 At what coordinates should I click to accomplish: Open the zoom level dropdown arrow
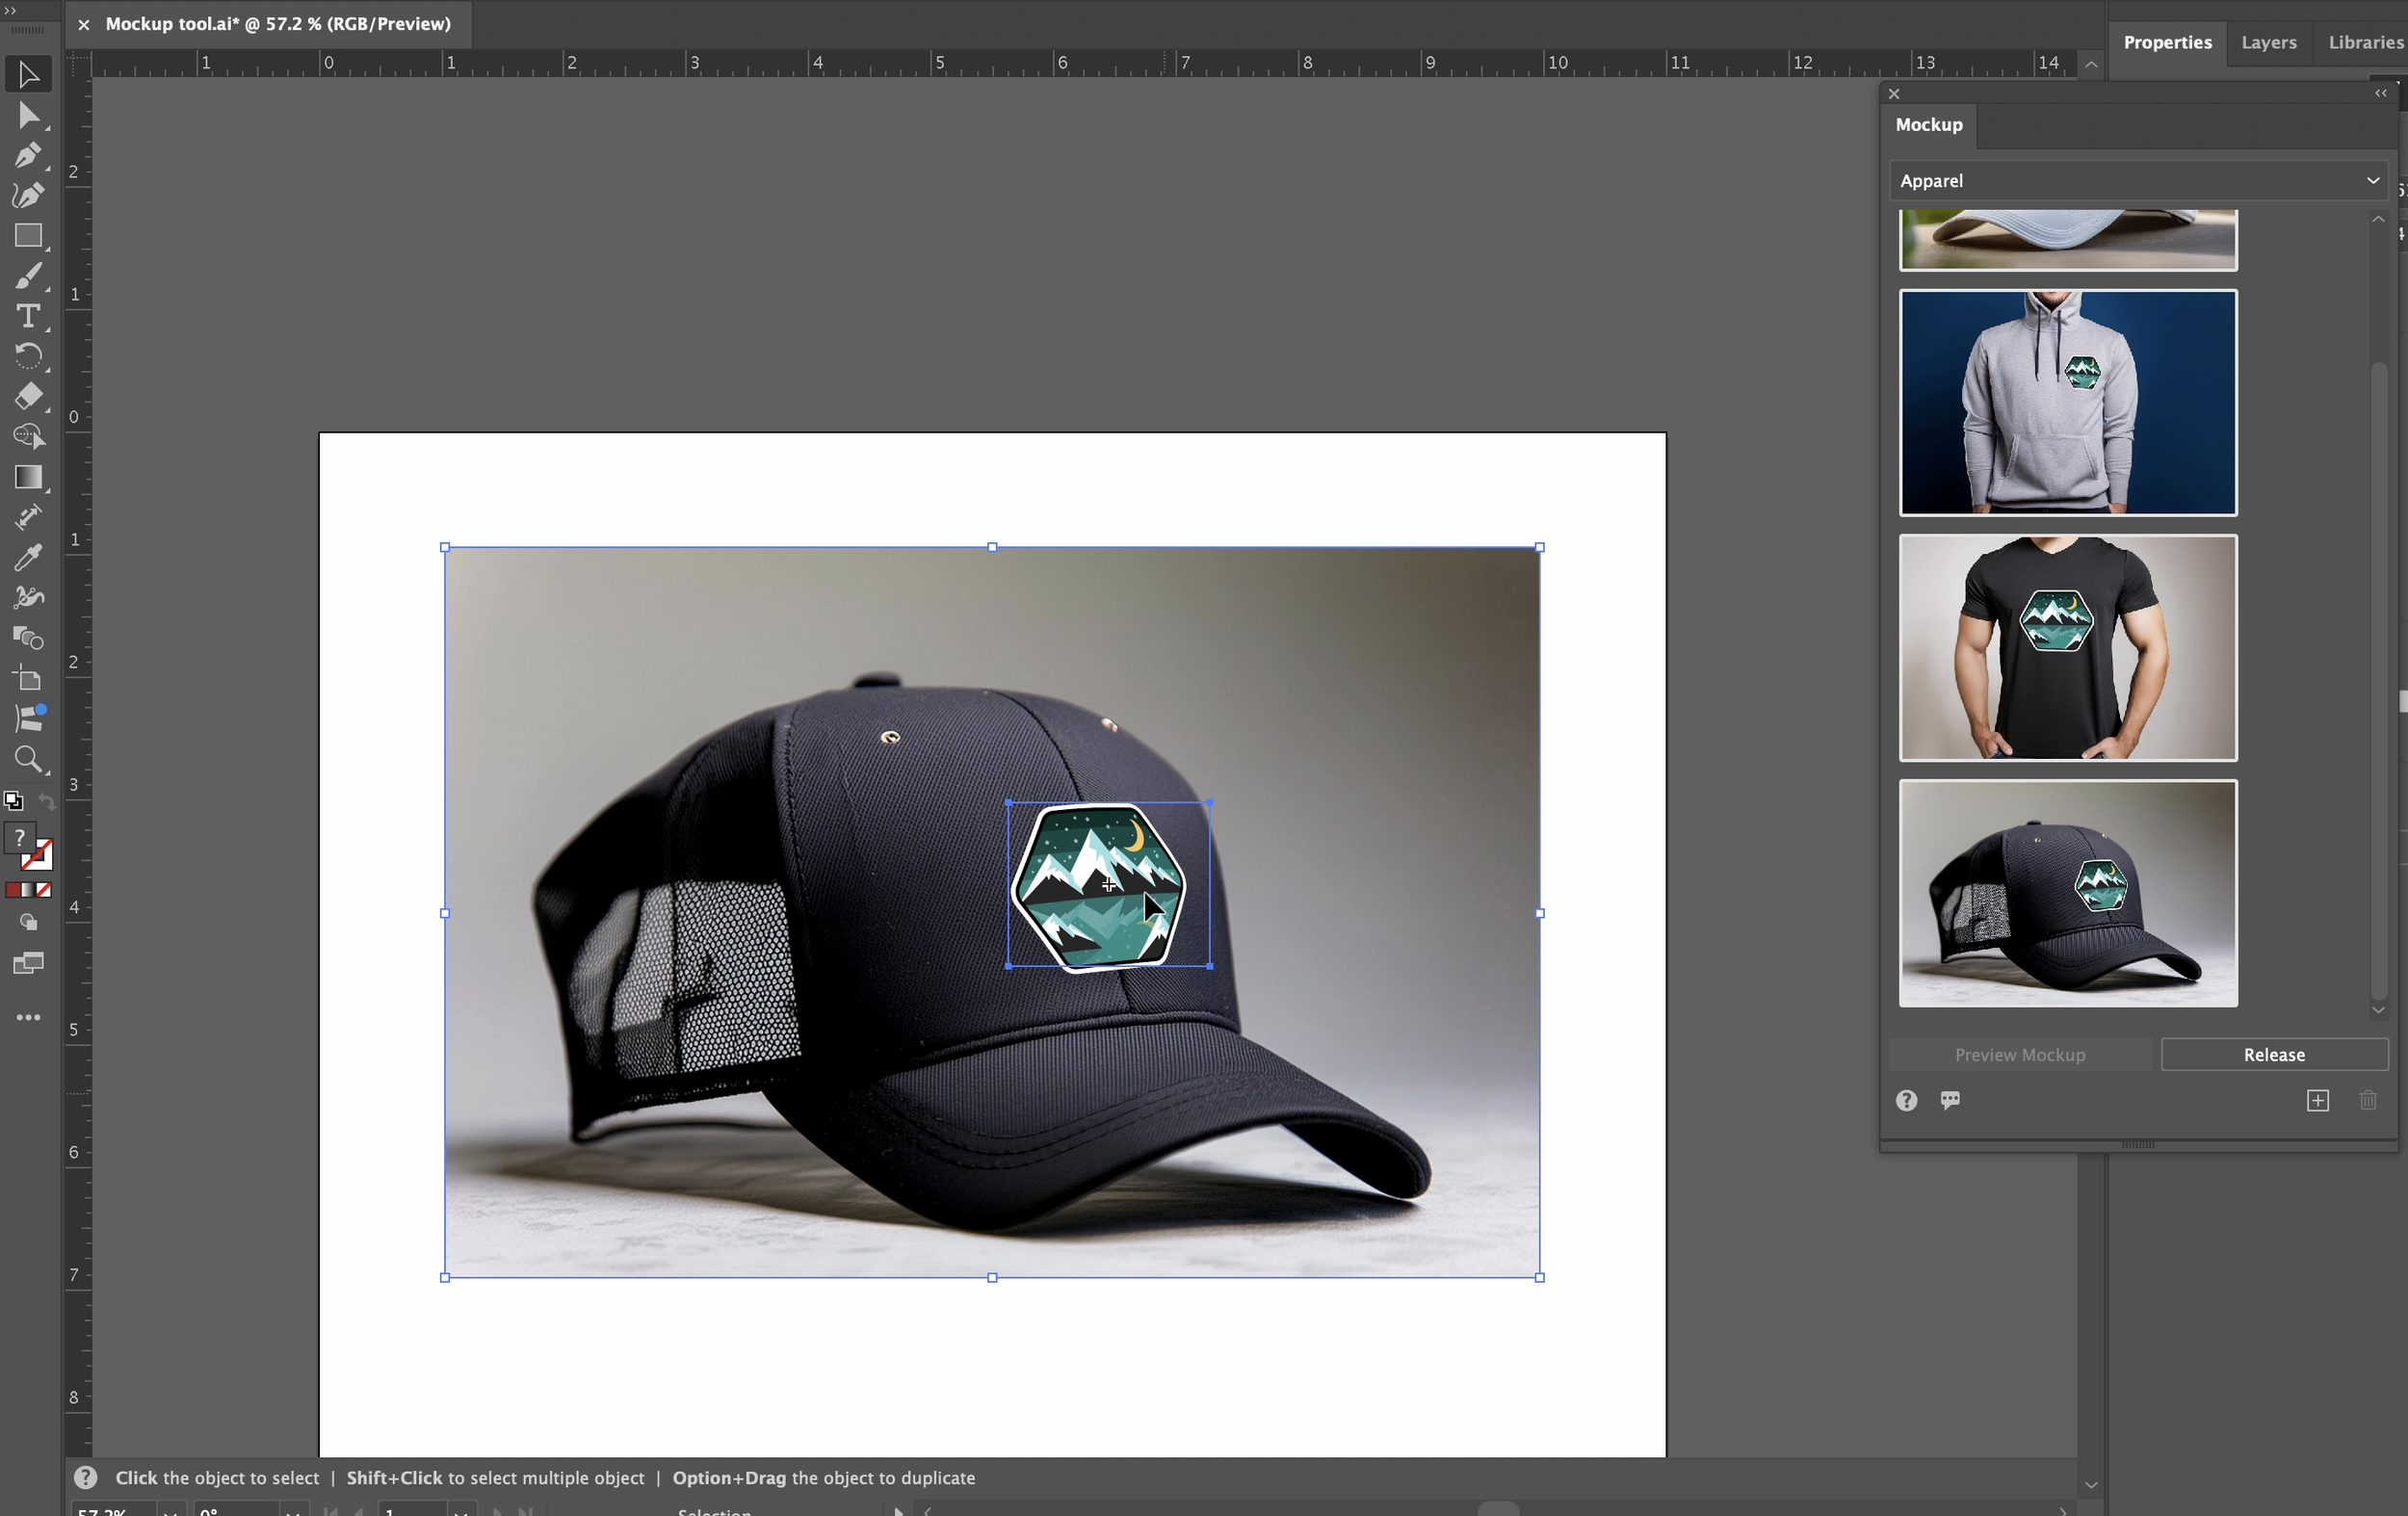(170, 1512)
